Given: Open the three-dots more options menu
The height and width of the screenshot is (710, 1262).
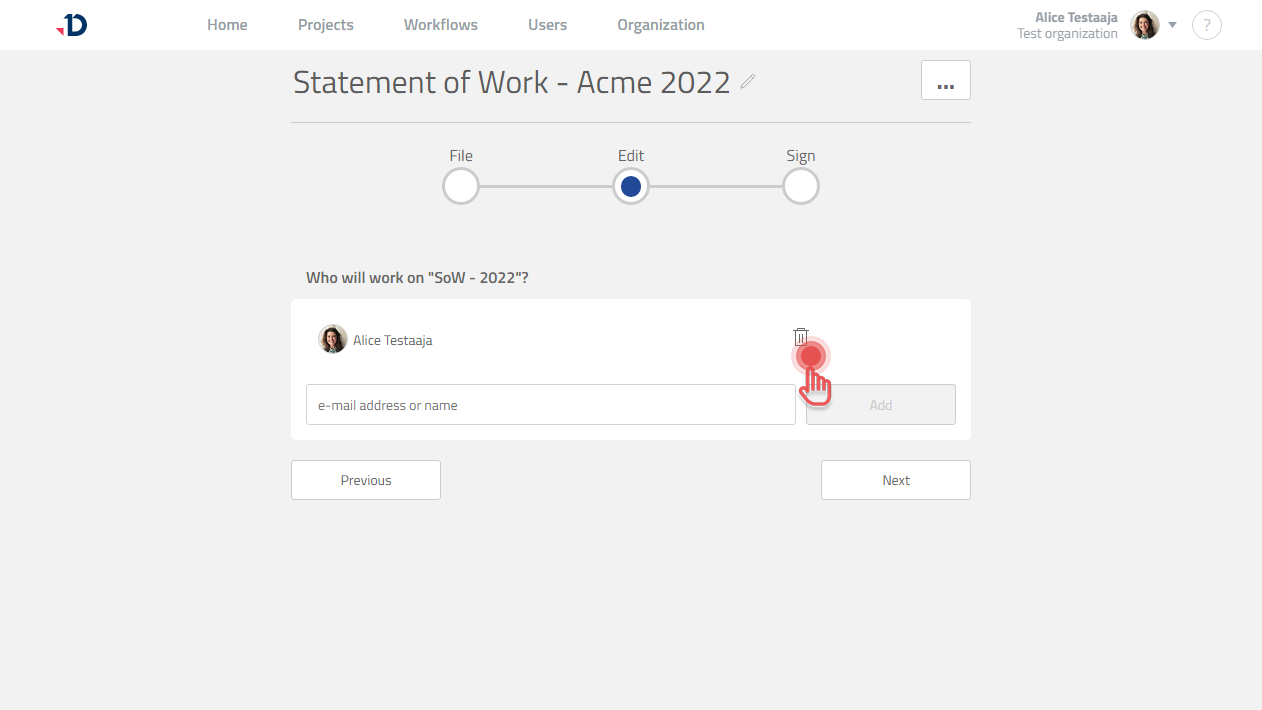Looking at the screenshot, I should [945, 80].
